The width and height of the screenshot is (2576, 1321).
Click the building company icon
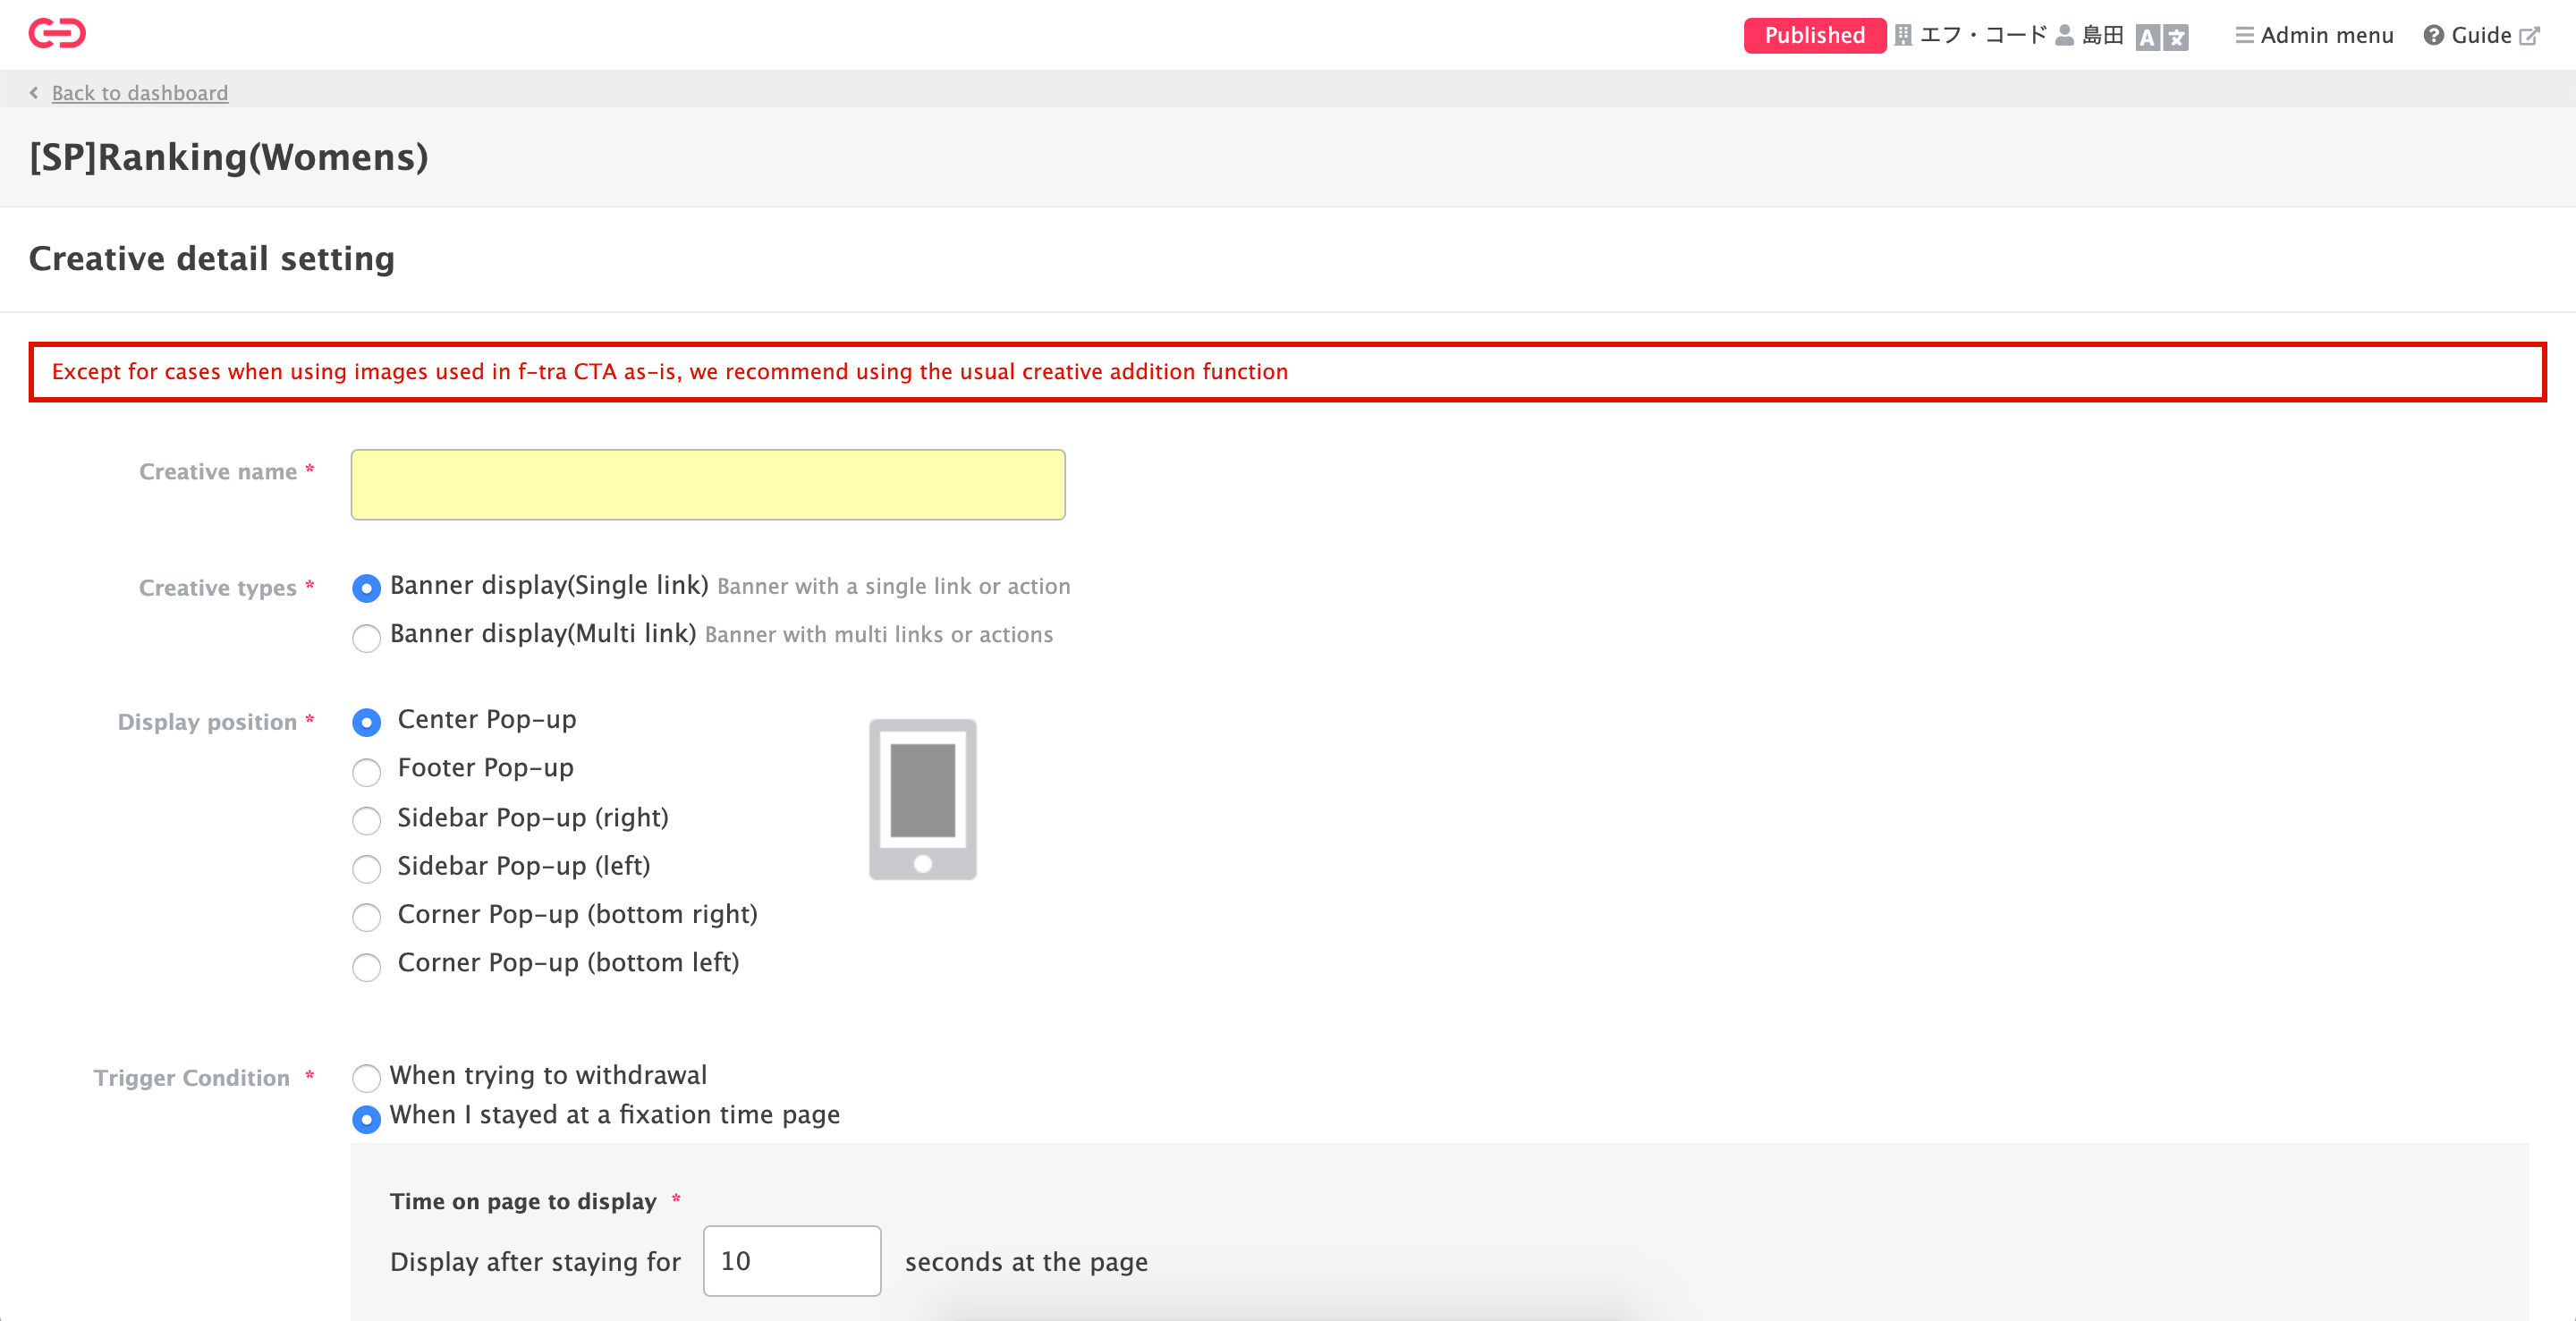tap(1903, 36)
